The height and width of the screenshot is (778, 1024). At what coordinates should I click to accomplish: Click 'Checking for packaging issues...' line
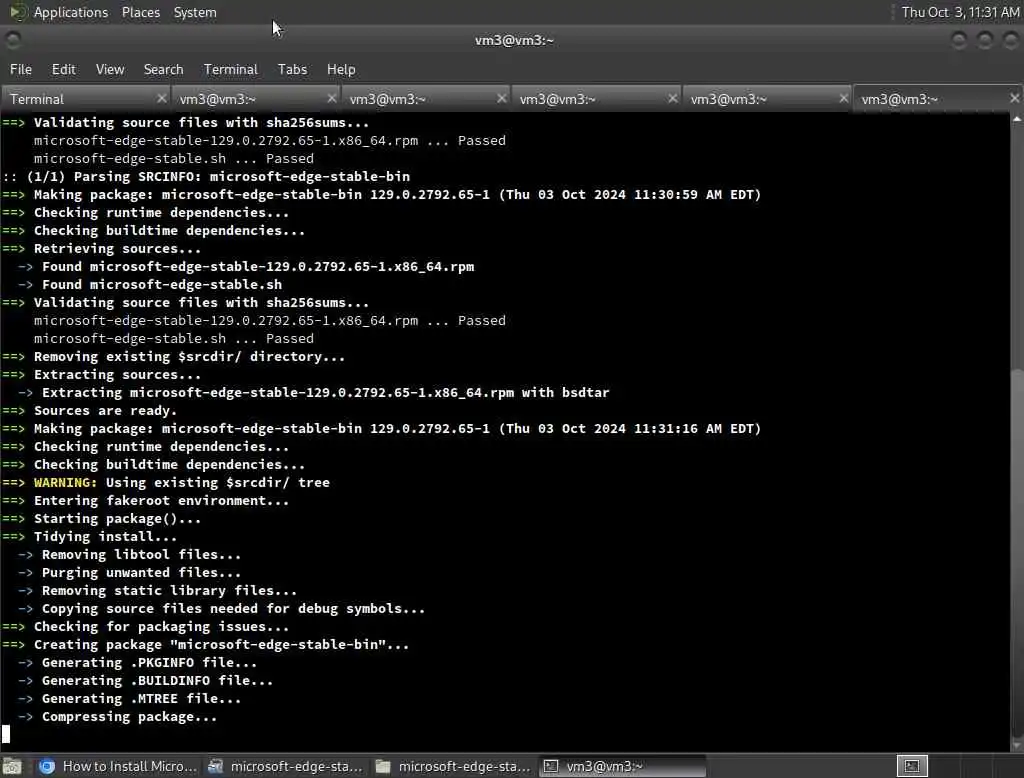tap(161, 626)
